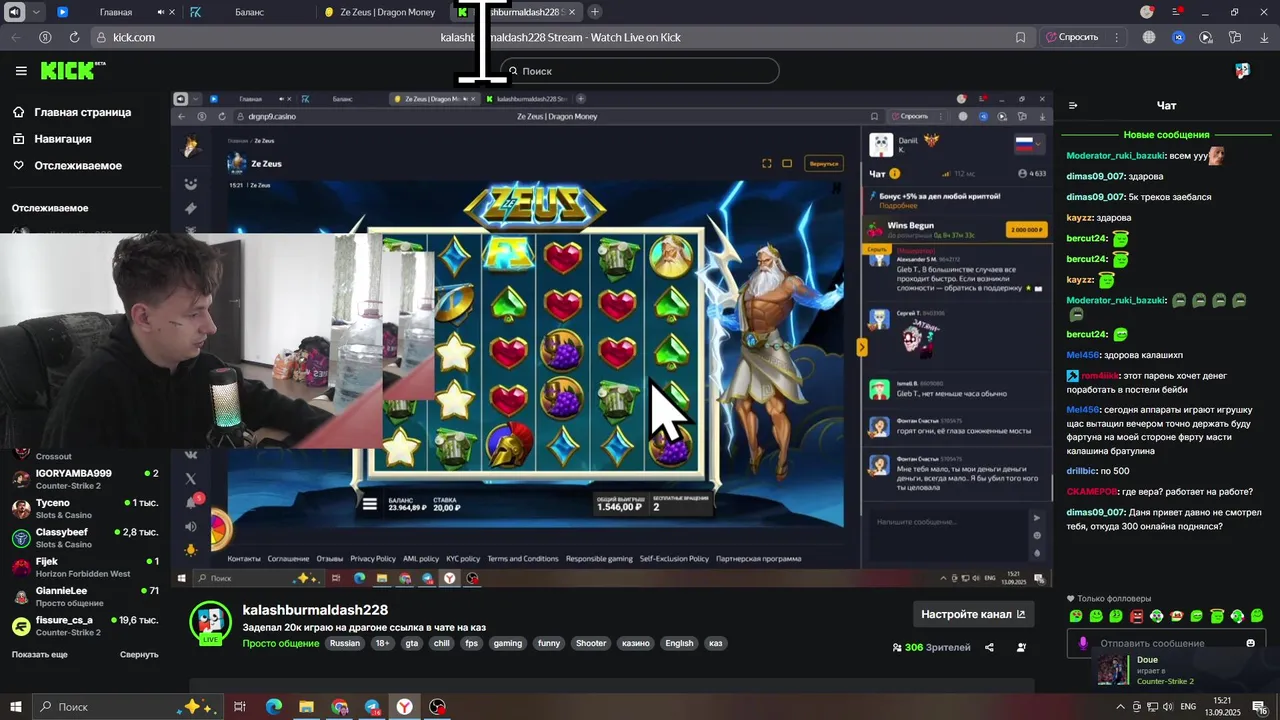
Task: Click the moderator users icon beside share
Action: (1021, 647)
